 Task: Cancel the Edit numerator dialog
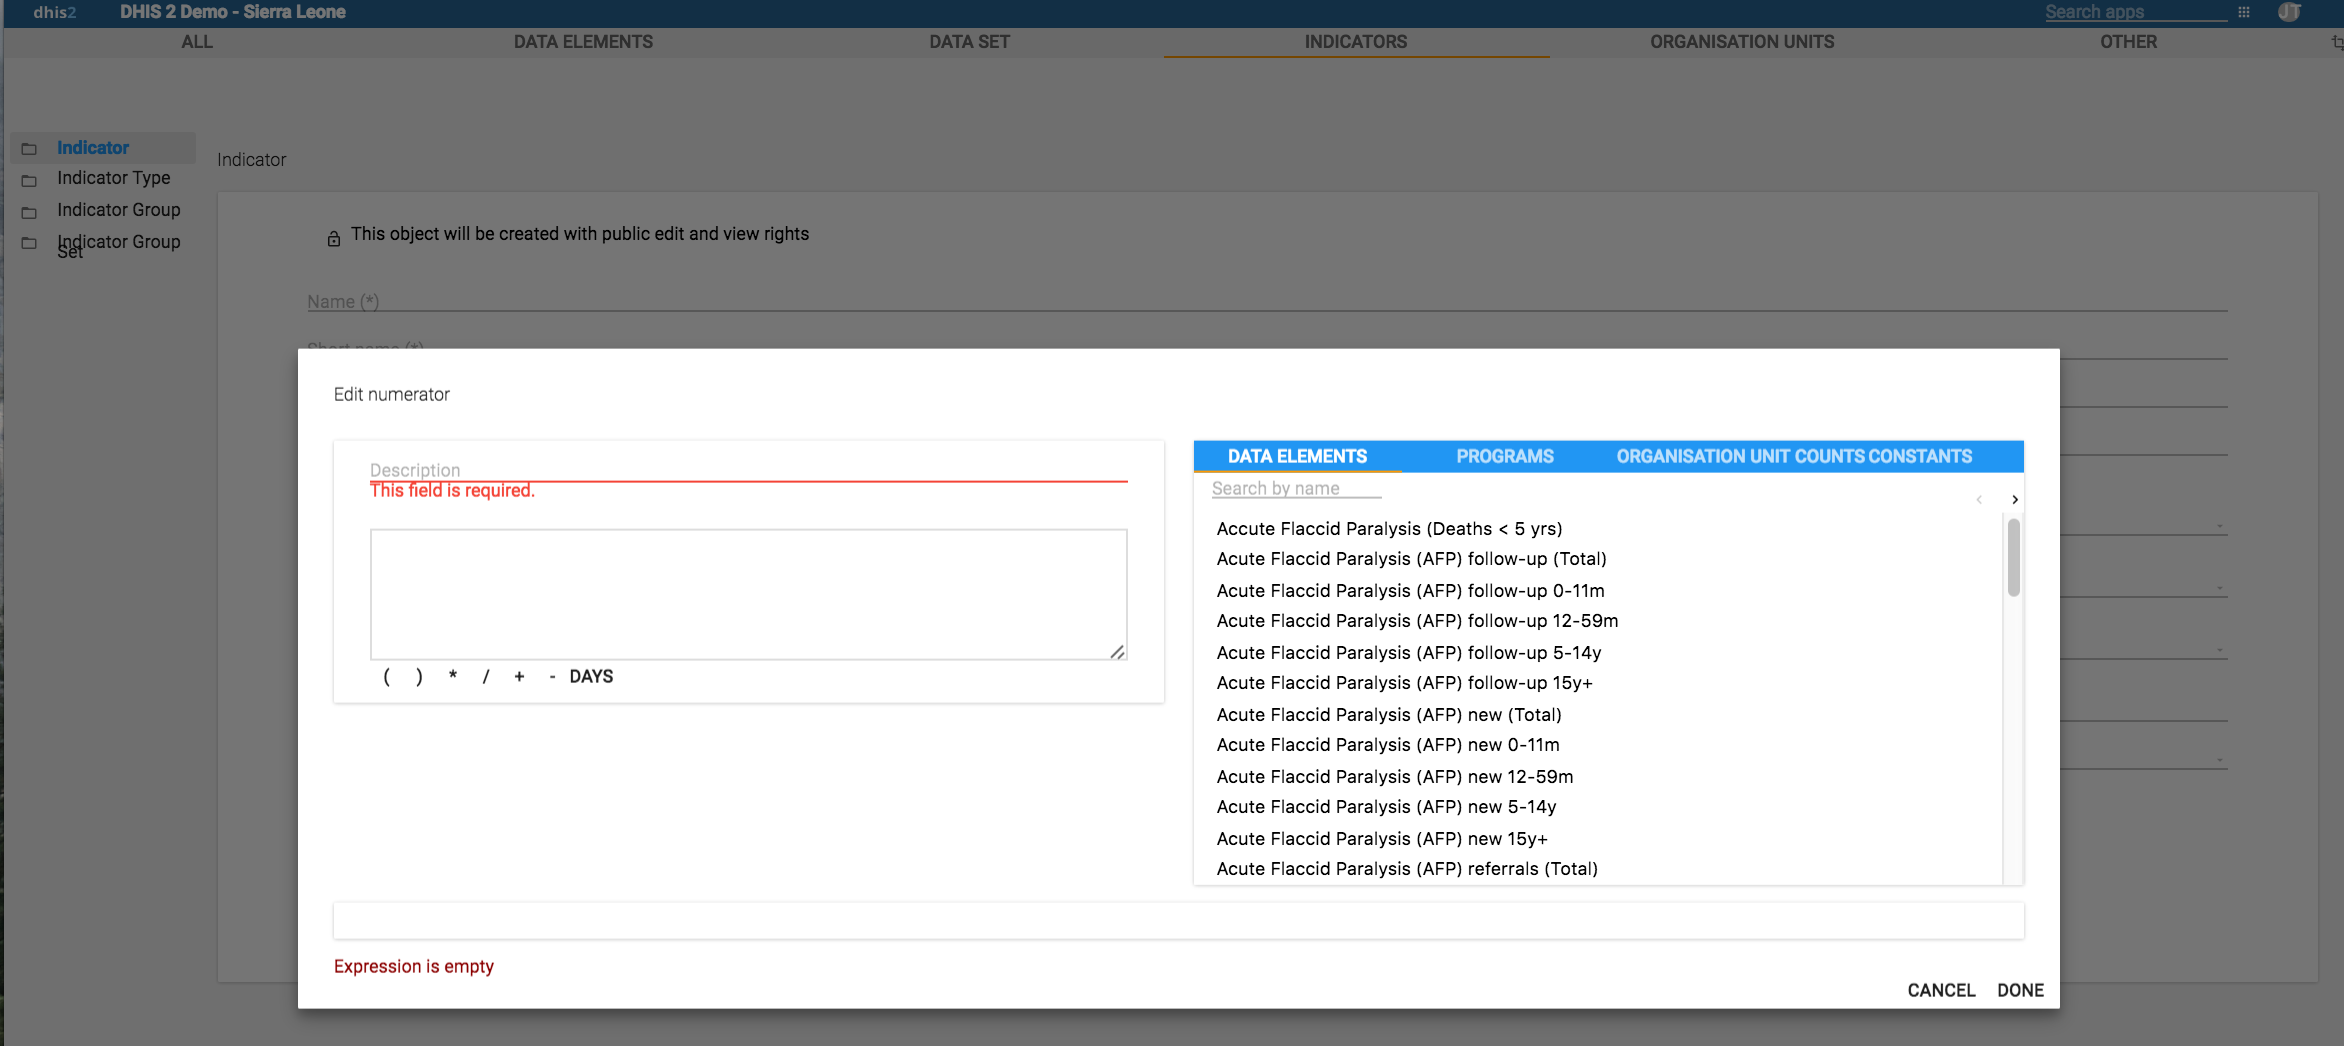coord(1941,990)
